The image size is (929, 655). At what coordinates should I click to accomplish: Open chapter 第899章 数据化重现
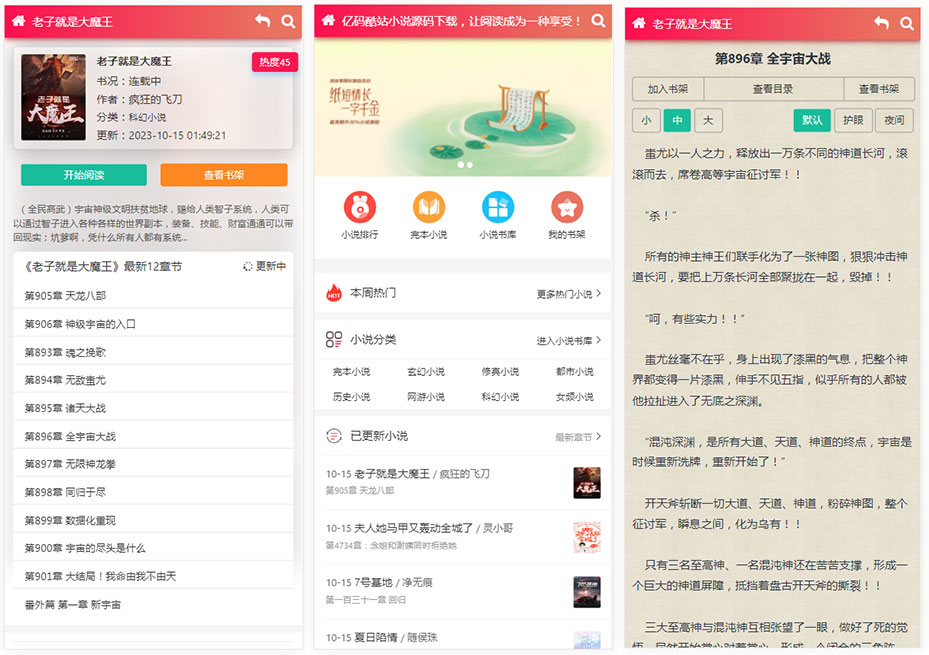[153, 521]
